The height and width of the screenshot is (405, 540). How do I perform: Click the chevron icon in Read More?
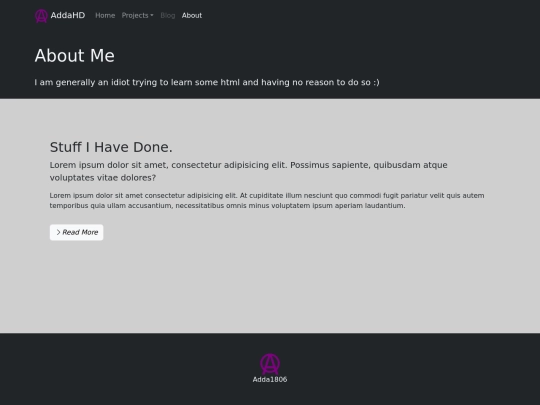[x=59, y=232]
